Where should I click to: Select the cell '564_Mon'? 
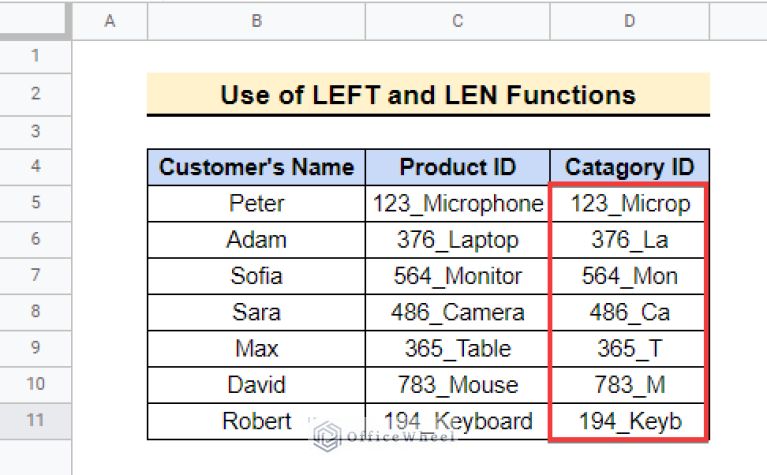630,276
